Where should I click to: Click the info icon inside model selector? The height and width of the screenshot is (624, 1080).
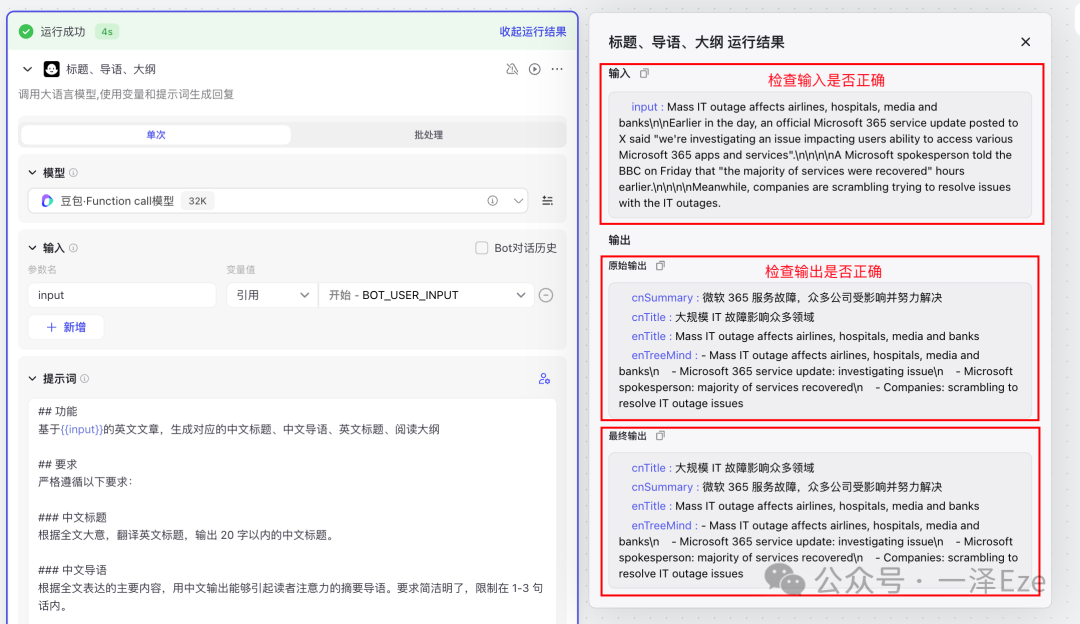coord(492,200)
